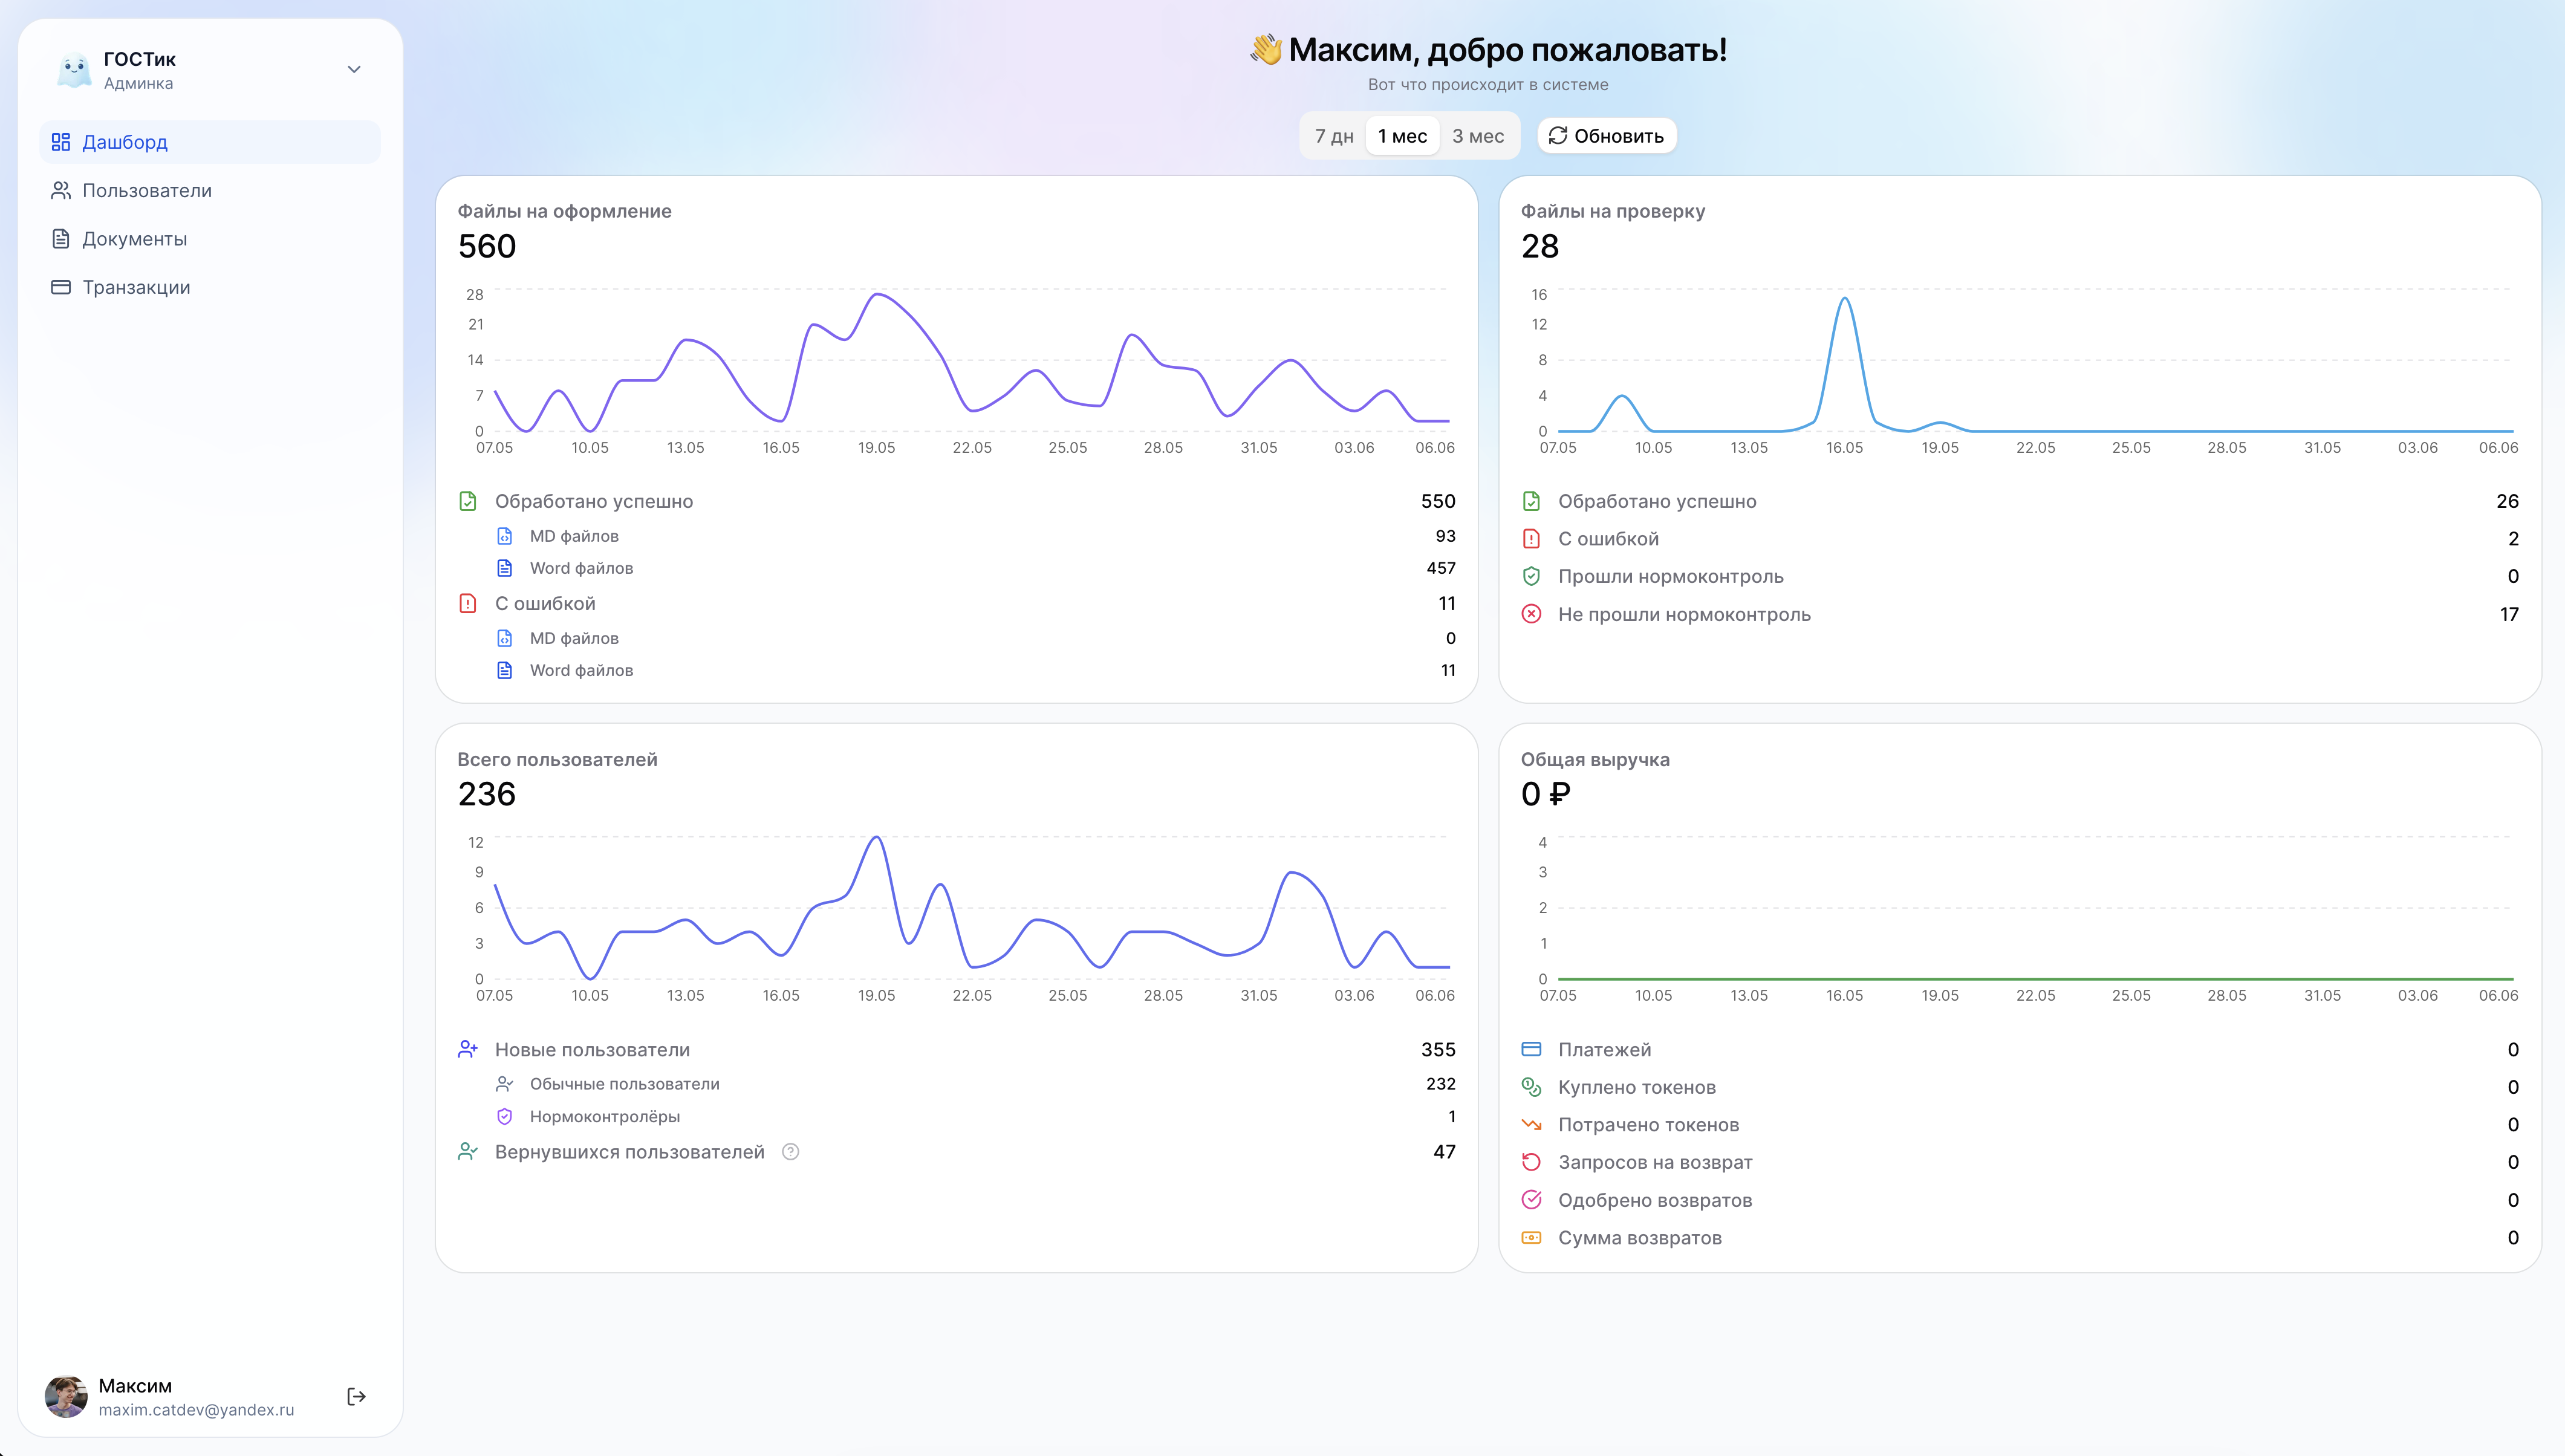Click the logout icon beside Максим's profile
Viewport: 2565px width, 1456px height.
click(356, 1396)
